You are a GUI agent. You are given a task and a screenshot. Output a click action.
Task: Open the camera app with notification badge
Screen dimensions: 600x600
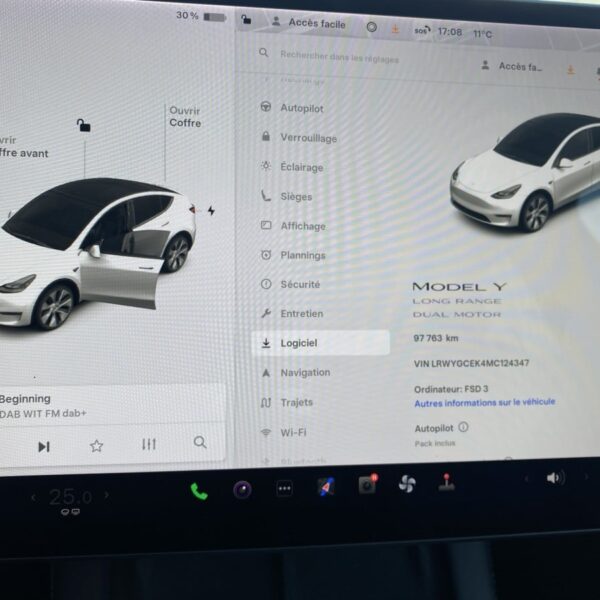(368, 485)
